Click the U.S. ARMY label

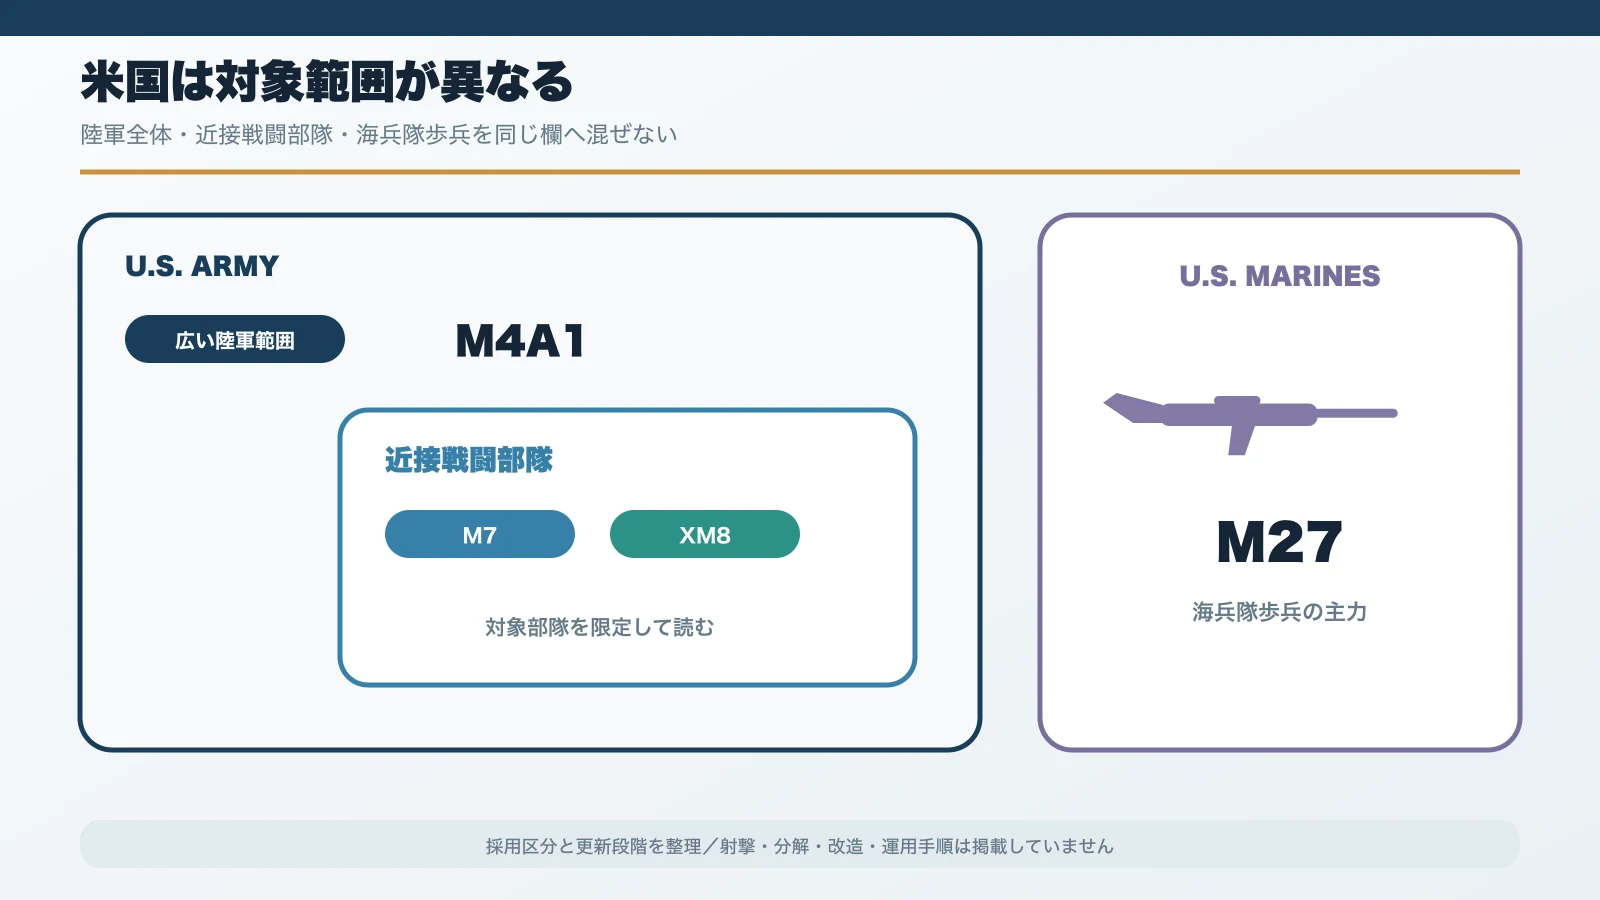tap(202, 266)
